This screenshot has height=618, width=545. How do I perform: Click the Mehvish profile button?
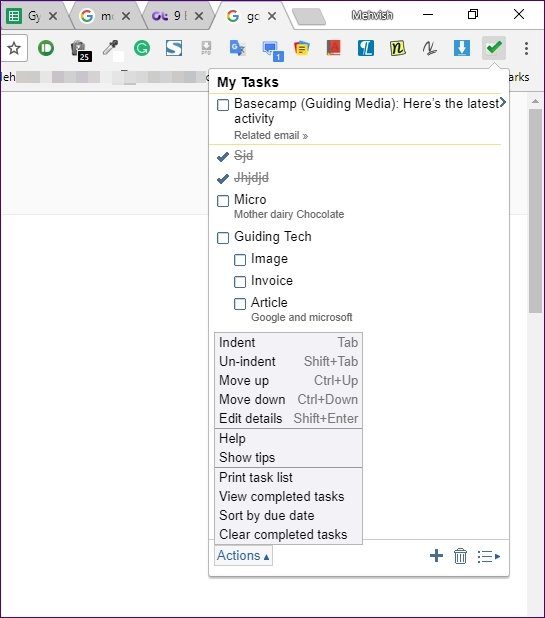click(x=372, y=15)
